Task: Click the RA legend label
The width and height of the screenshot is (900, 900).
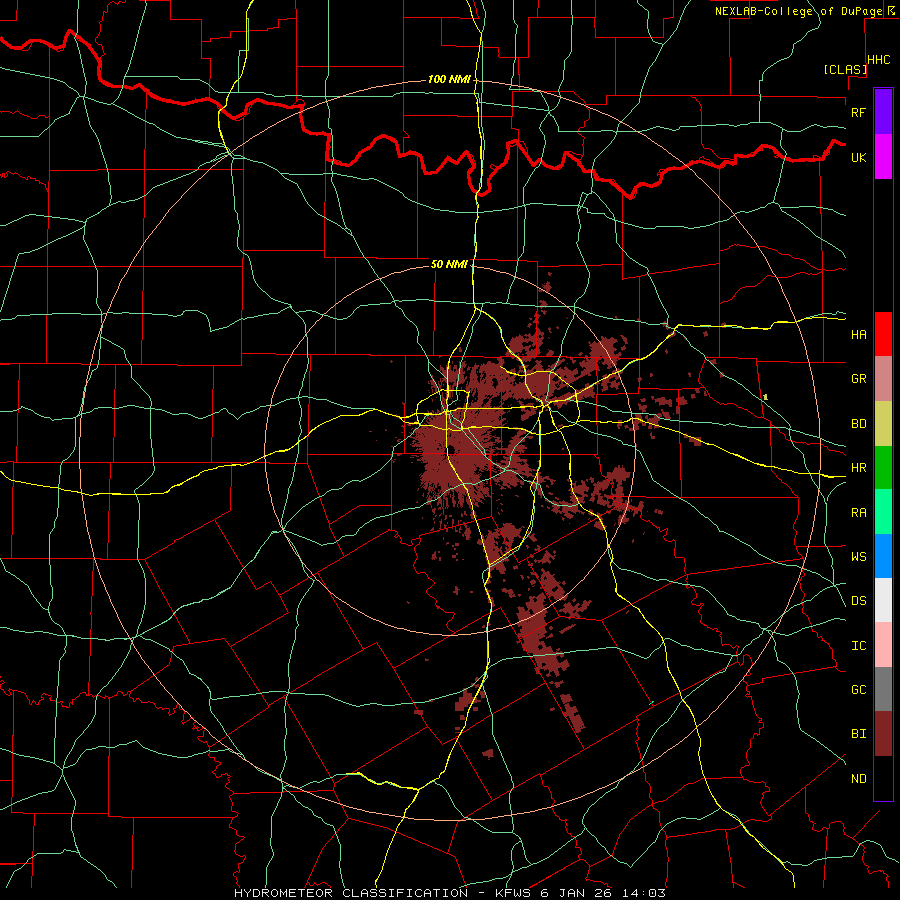Action: coord(858,512)
